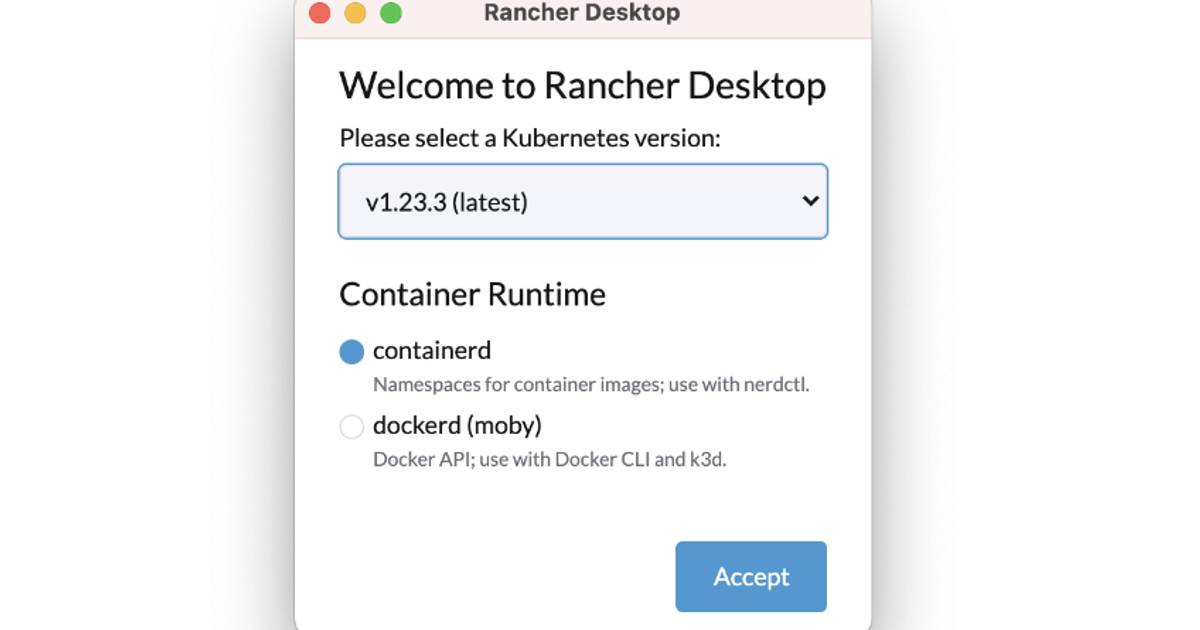This screenshot has height=630, width=1200.
Task: Click the dropdown chevron arrow
Action: coord(811,201)
